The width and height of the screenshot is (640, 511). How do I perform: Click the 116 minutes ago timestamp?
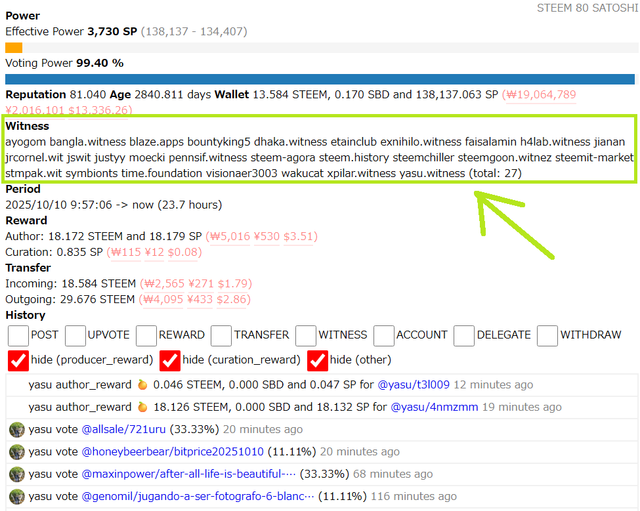click(413, 497)
